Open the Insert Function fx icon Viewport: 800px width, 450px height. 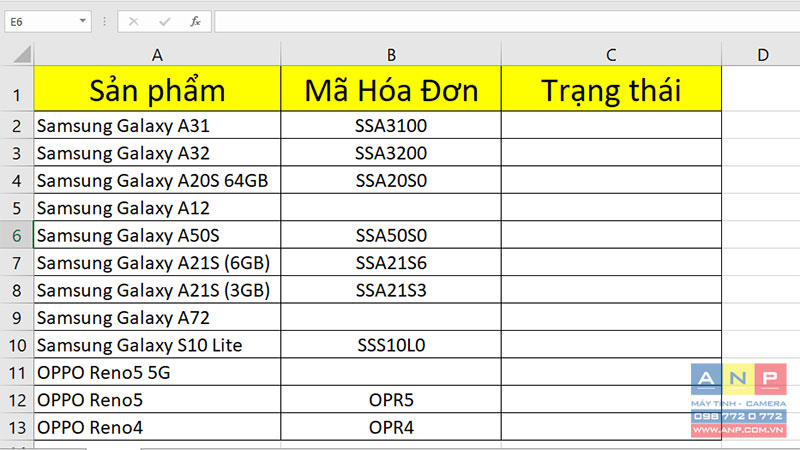[195, 21]
